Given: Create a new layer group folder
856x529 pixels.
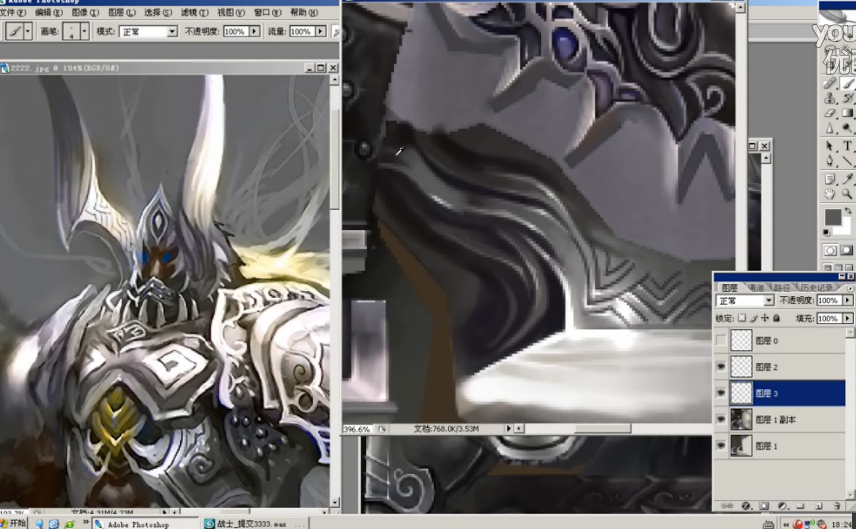Looking at the screenshot, I should (x=800, y=506).
